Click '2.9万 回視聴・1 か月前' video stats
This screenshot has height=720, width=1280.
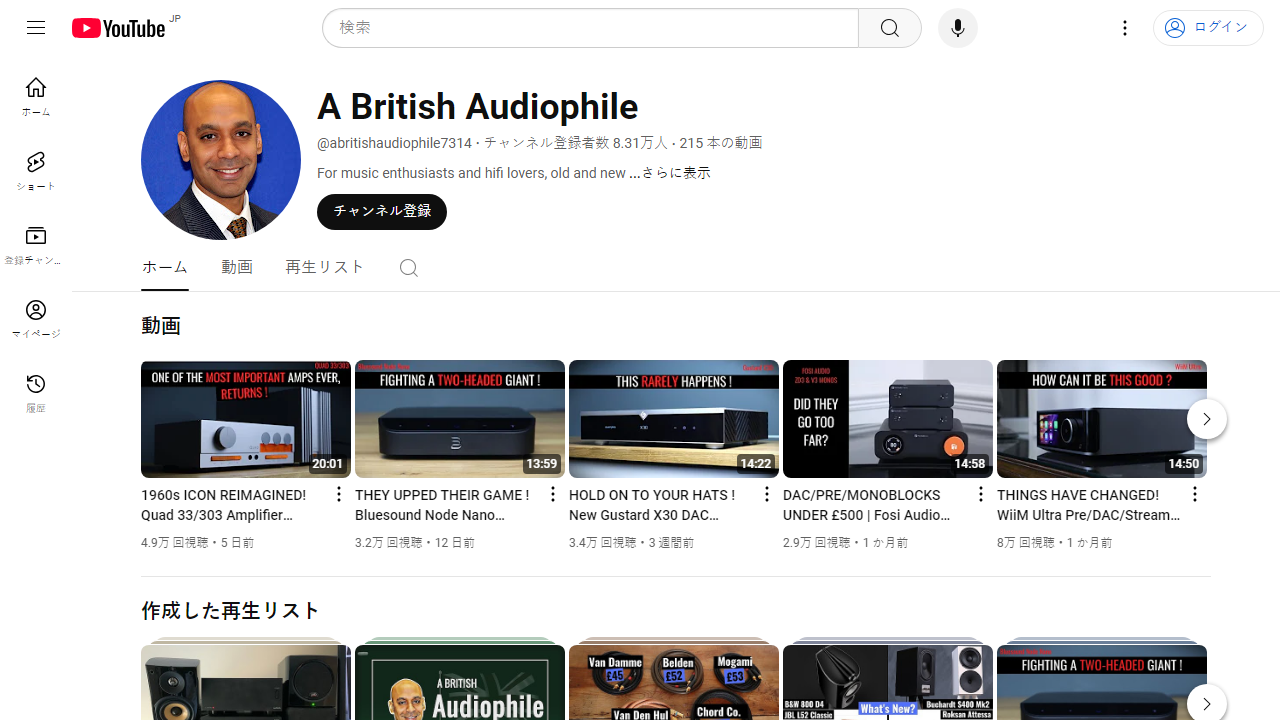click(846, 543)
